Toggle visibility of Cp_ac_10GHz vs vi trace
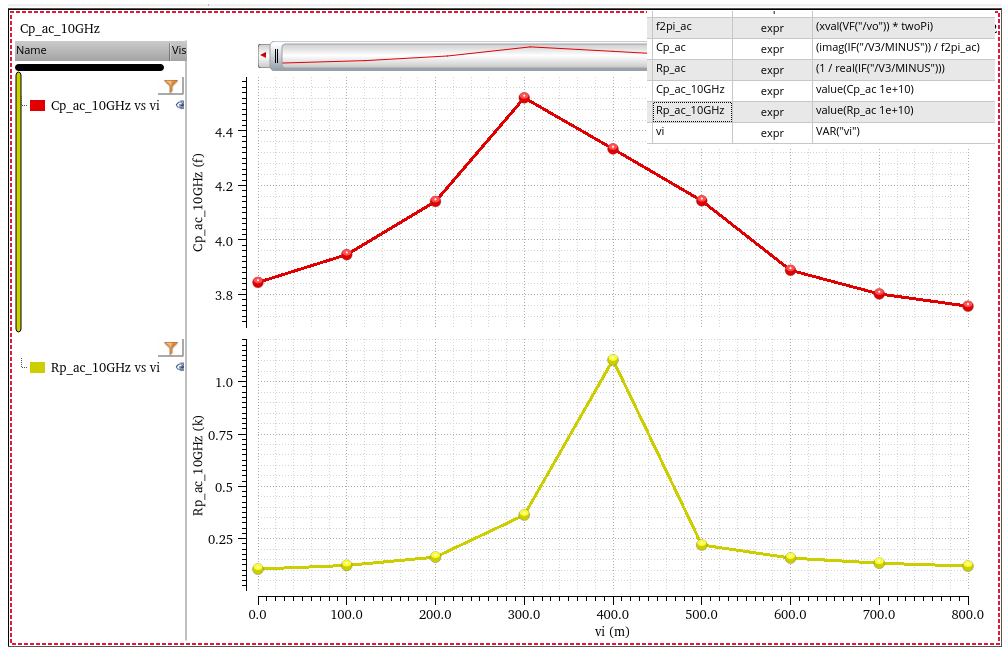This screenshot has height=650, width=1005. pos(181,105)
